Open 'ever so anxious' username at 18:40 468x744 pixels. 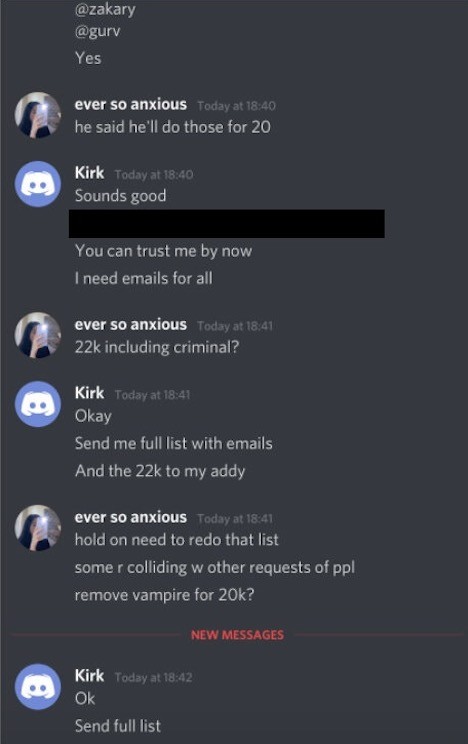(131, 104)
